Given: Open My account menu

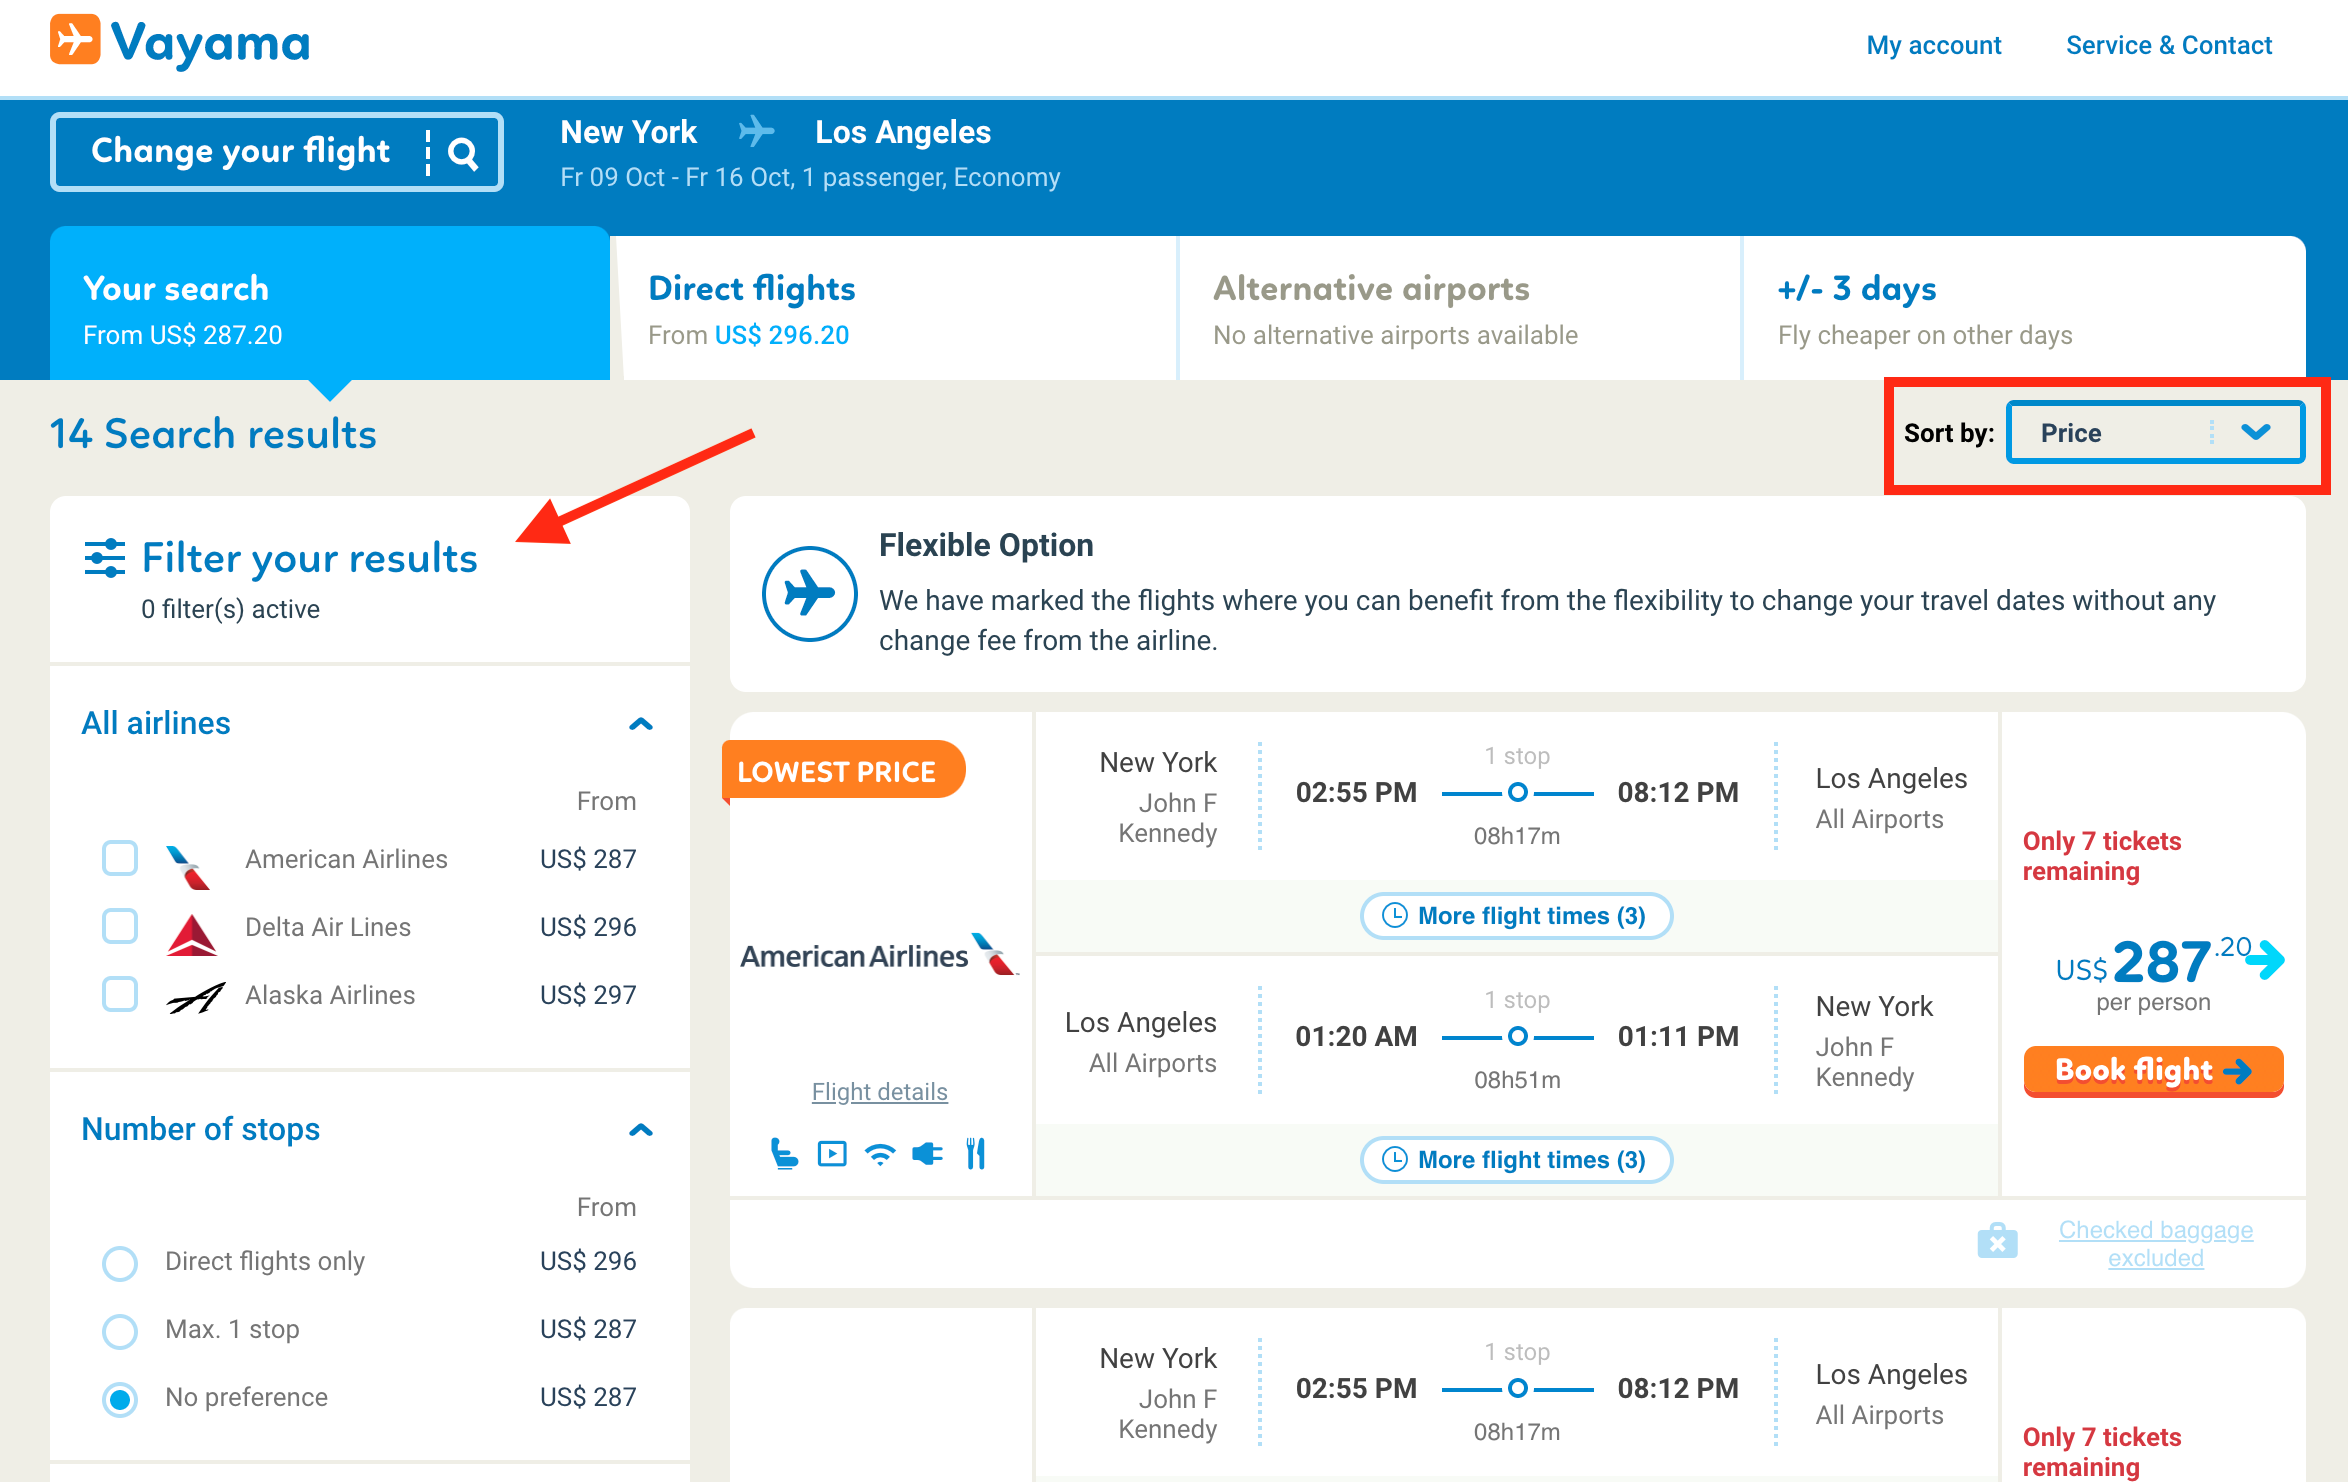Looking at the screenshot, I should (x=1933, y=45).
